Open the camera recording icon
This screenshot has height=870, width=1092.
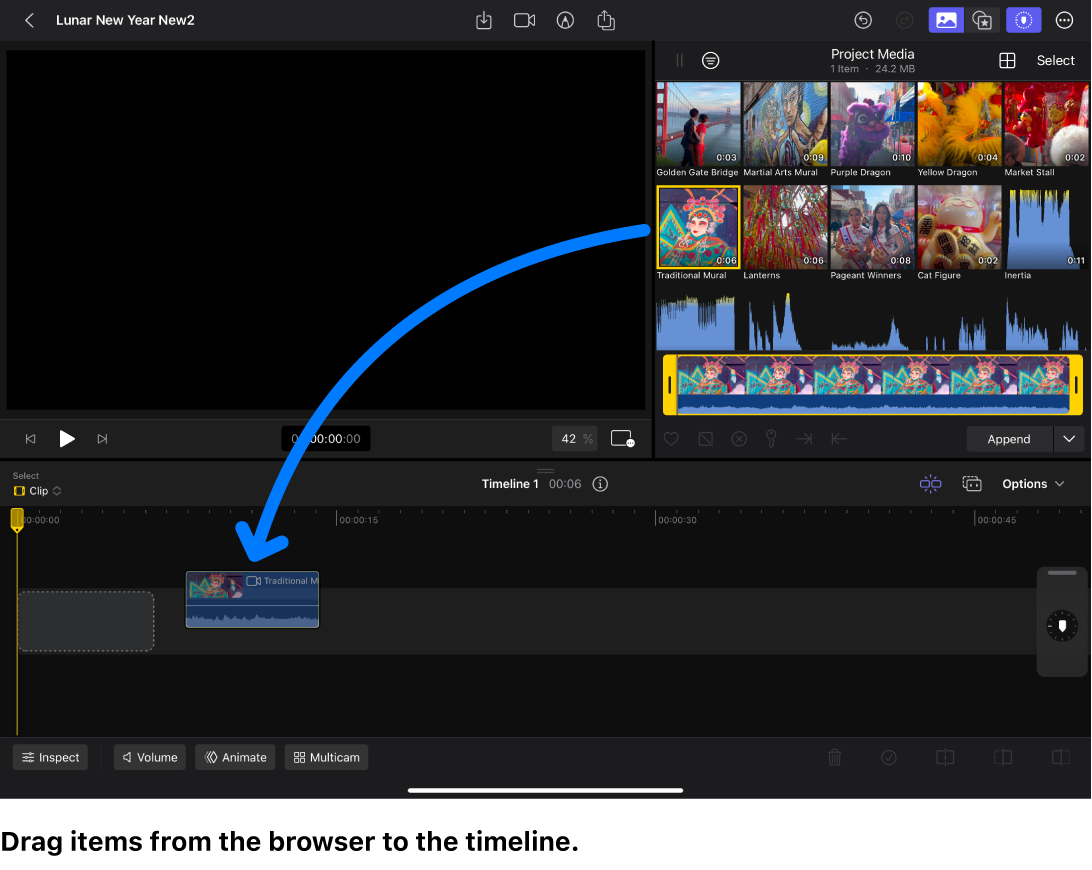pyautogui.click(x=524, y=20)
